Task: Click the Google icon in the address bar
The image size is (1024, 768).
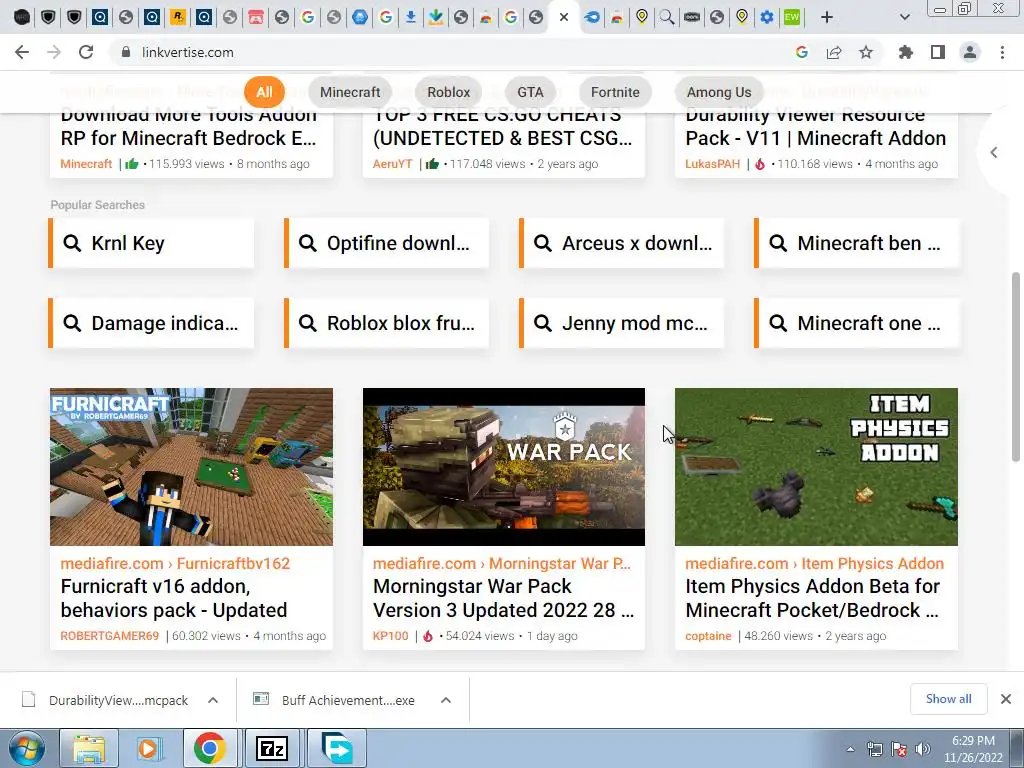Action: (x=802, y=52)
